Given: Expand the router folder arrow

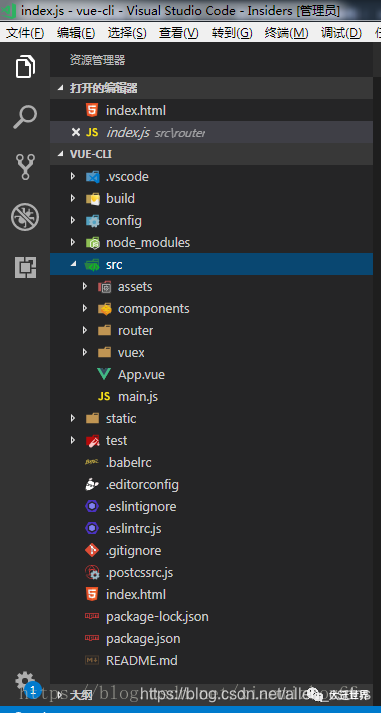Looking at the screenshot, I should pos(85,330).
